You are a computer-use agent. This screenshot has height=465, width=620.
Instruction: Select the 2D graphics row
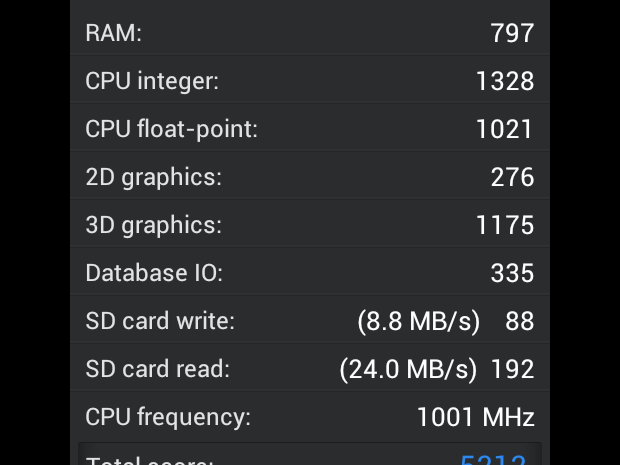pos(310,176)
